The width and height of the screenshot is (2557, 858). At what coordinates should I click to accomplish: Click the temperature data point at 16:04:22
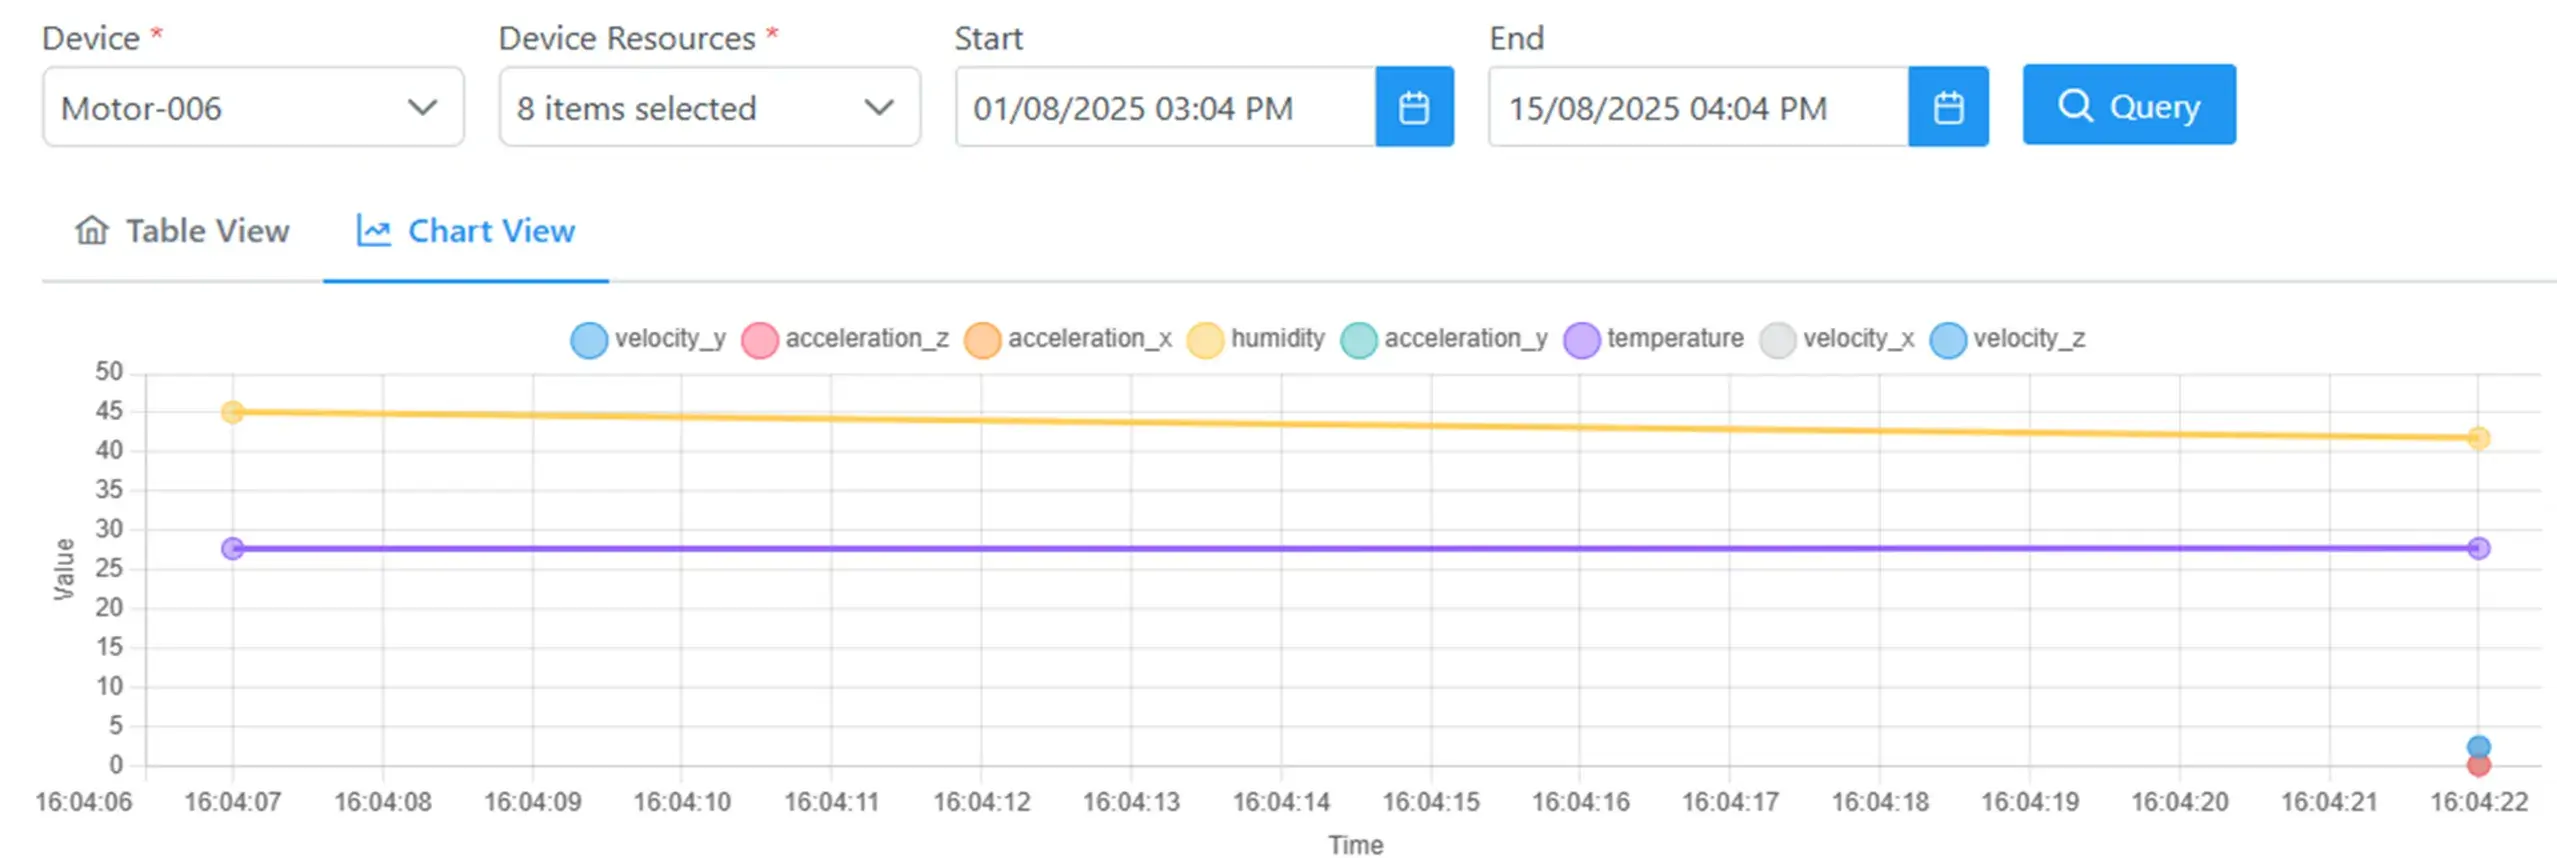click(x=2477, y=548)
